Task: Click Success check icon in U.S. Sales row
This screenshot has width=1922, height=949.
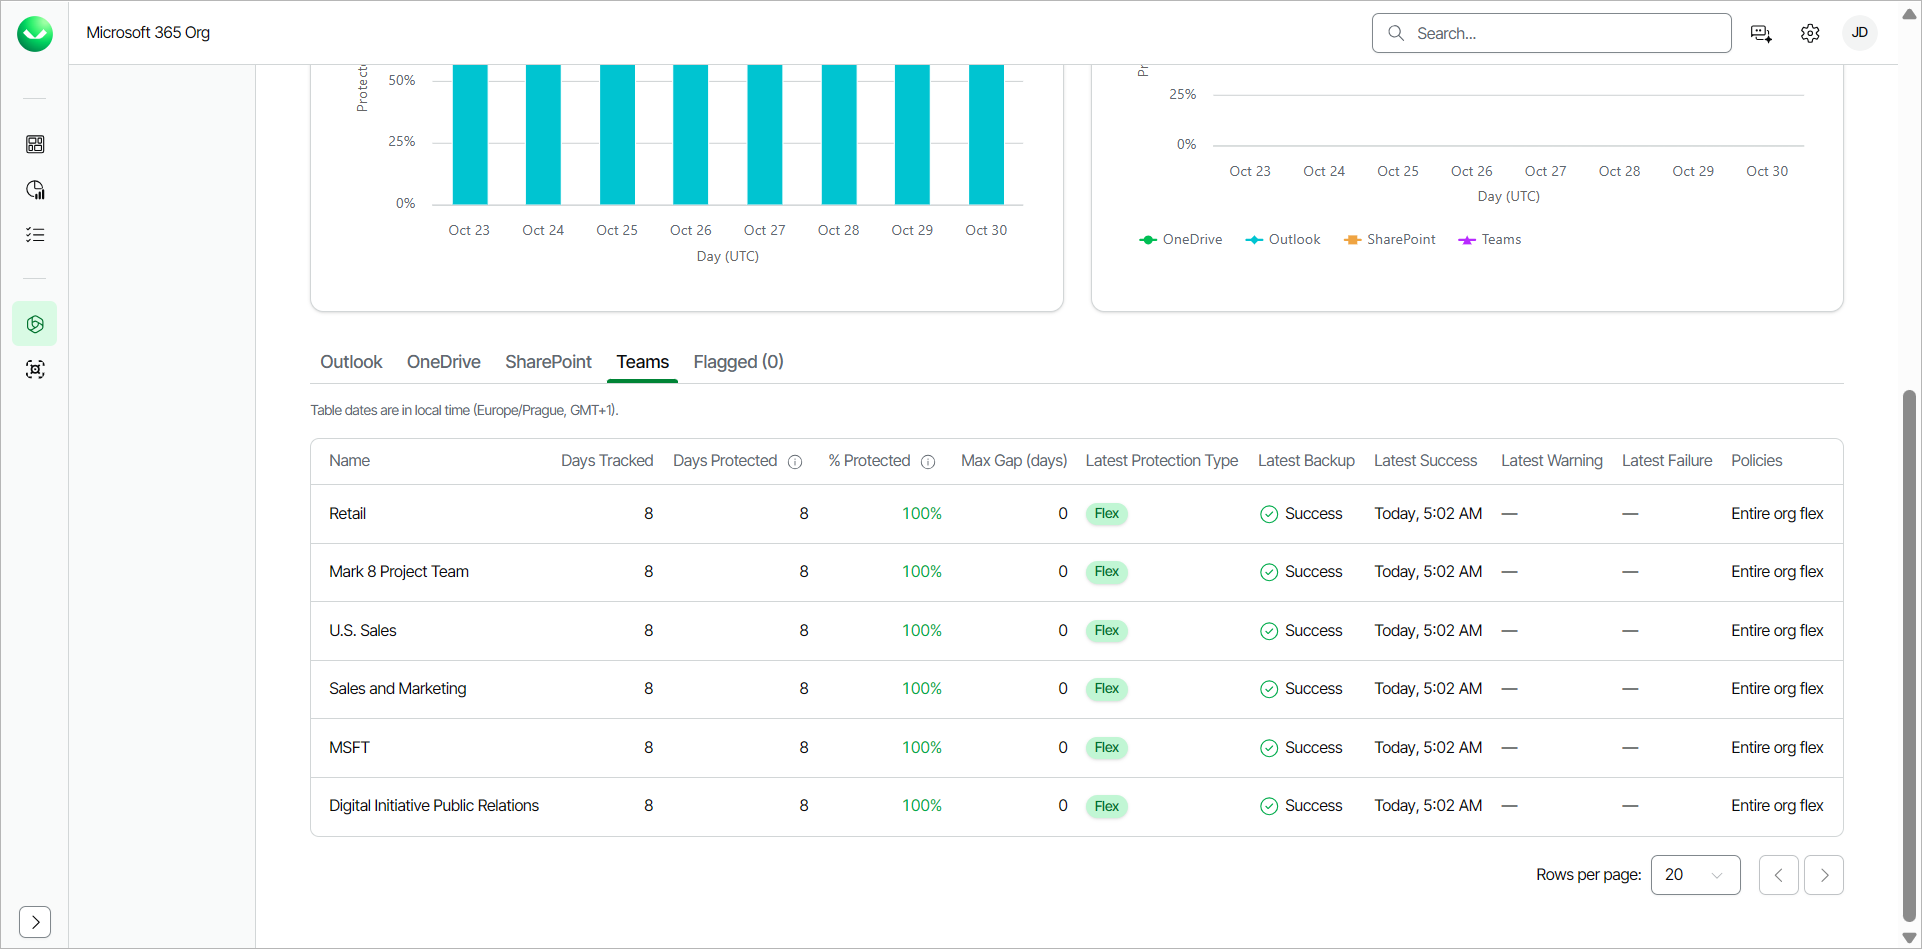Action: coord(1269,631)
